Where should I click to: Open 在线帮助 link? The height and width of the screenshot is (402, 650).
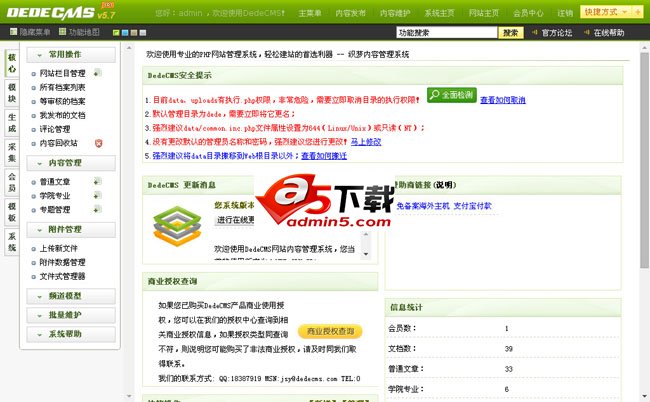pyautogui.click(x=609, y=33)
